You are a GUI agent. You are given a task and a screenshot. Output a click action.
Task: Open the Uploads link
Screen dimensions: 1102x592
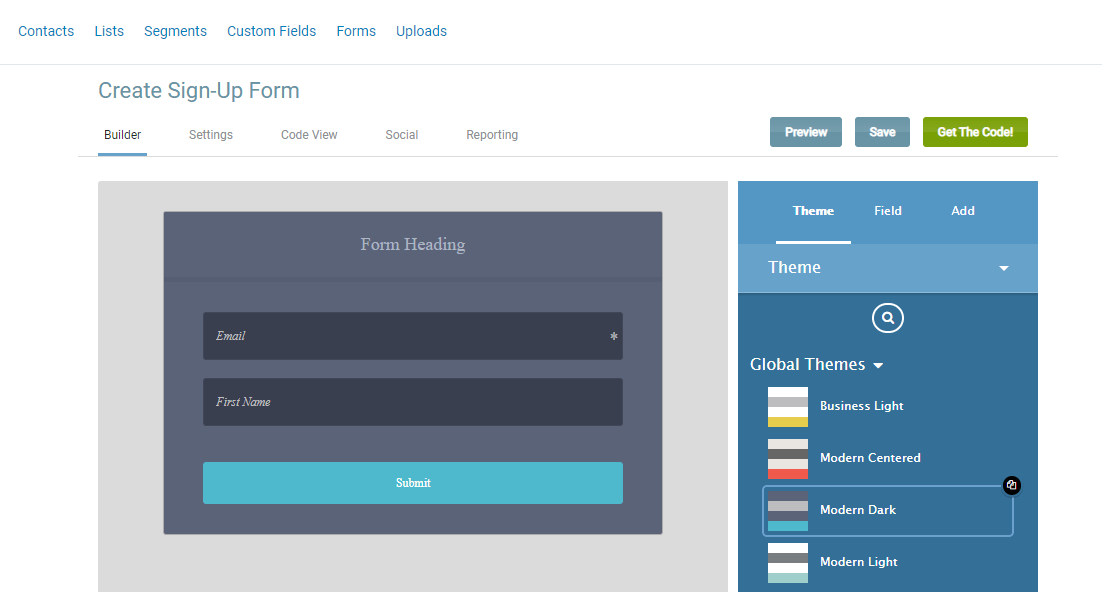coord(421,31)
